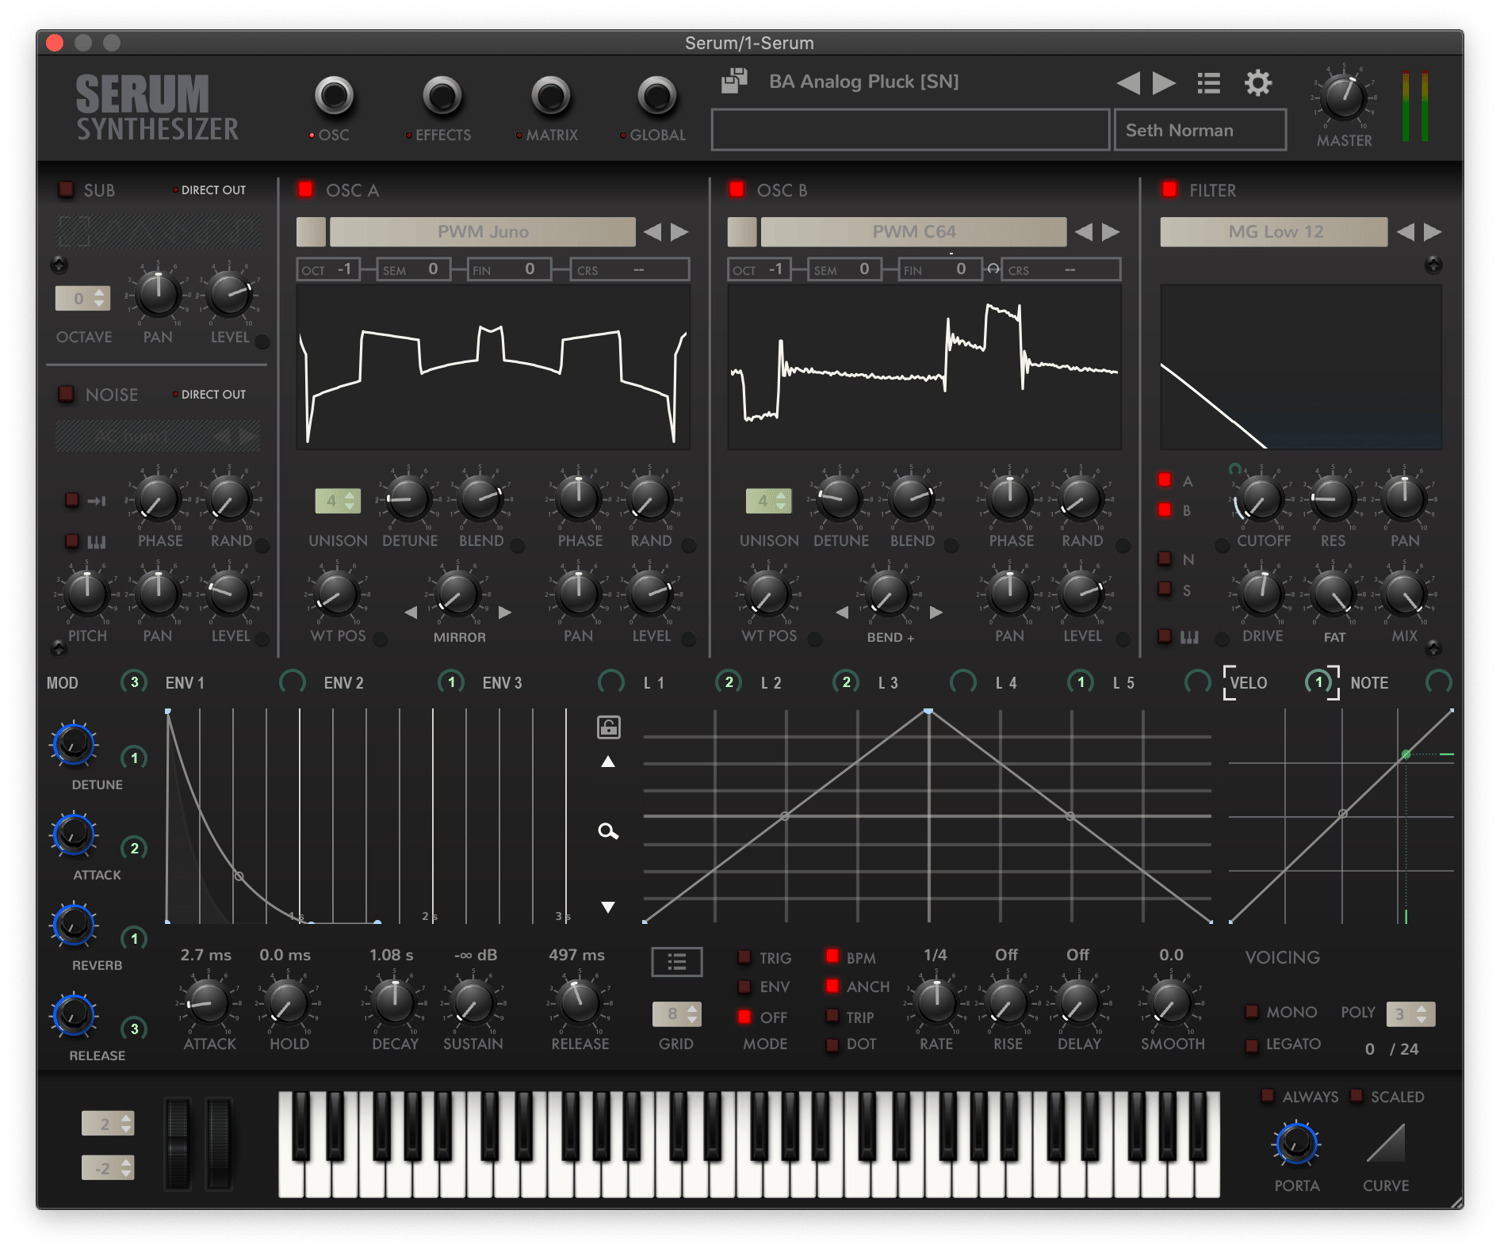Open OSC A wavetable editor thumbnail
Screen dimensions: 1500x1252
[311, 232]
